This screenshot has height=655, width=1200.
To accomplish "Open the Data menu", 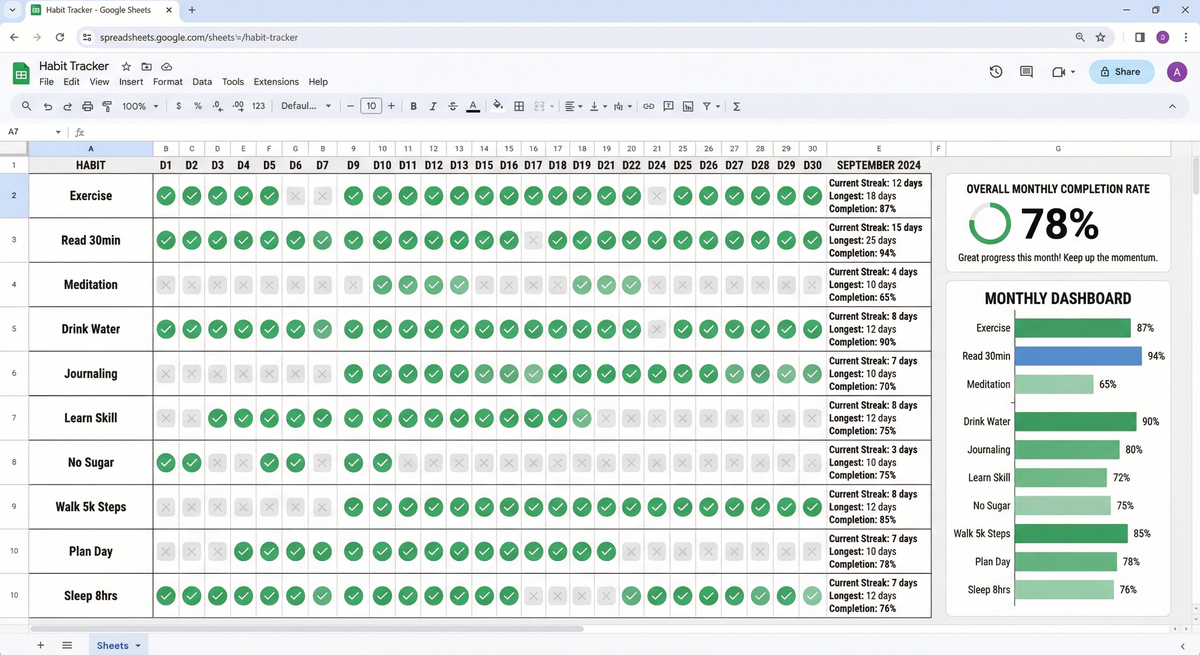I will 202,82.
